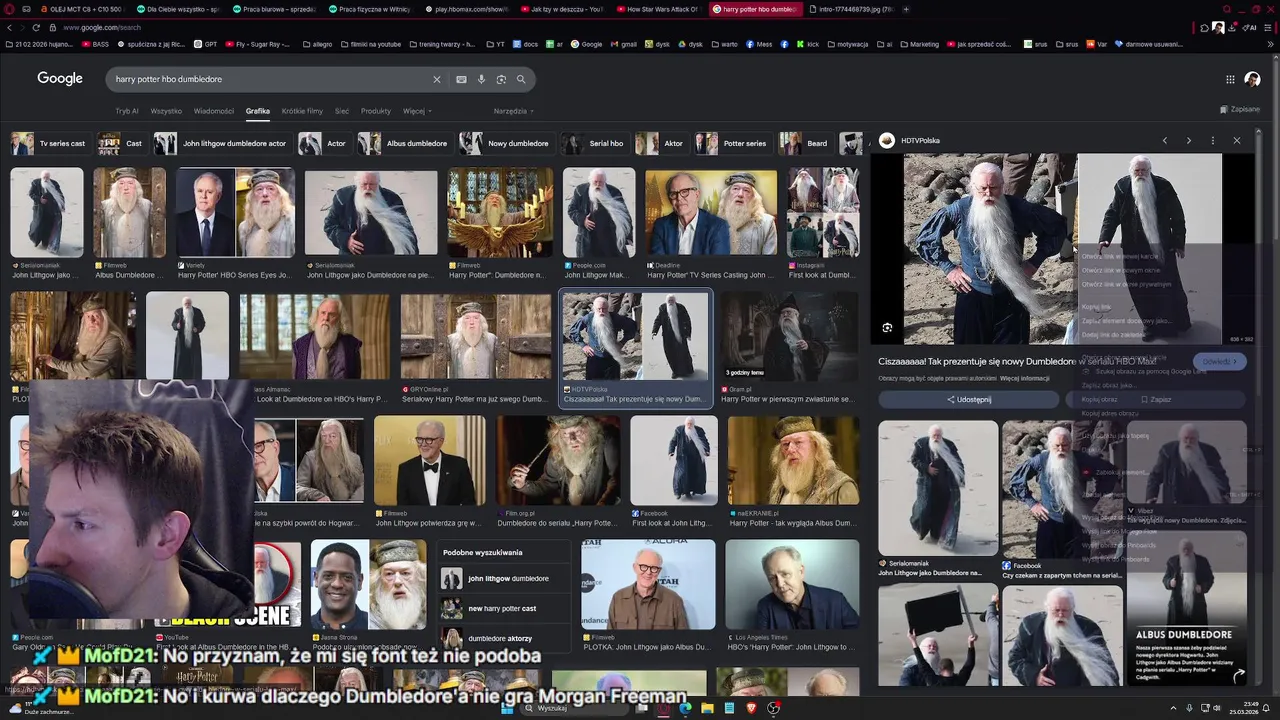Screen dimensions: 1280x720
Task: Switch to the Wszystko results tab
Action: [x=166, y=111]
